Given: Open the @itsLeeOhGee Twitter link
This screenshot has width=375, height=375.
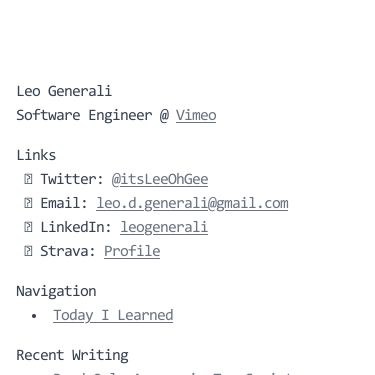Looking at the screenshot, I should tap(160, 179).
